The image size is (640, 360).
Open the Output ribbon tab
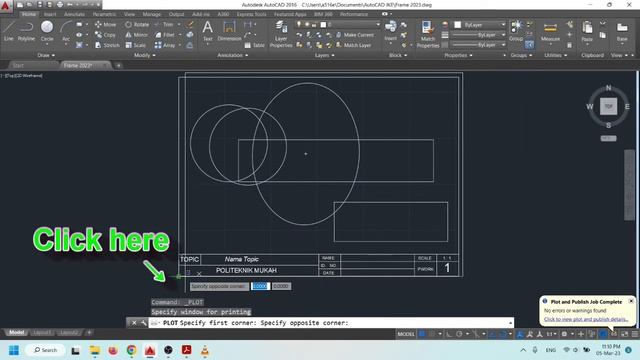[176, 14]
